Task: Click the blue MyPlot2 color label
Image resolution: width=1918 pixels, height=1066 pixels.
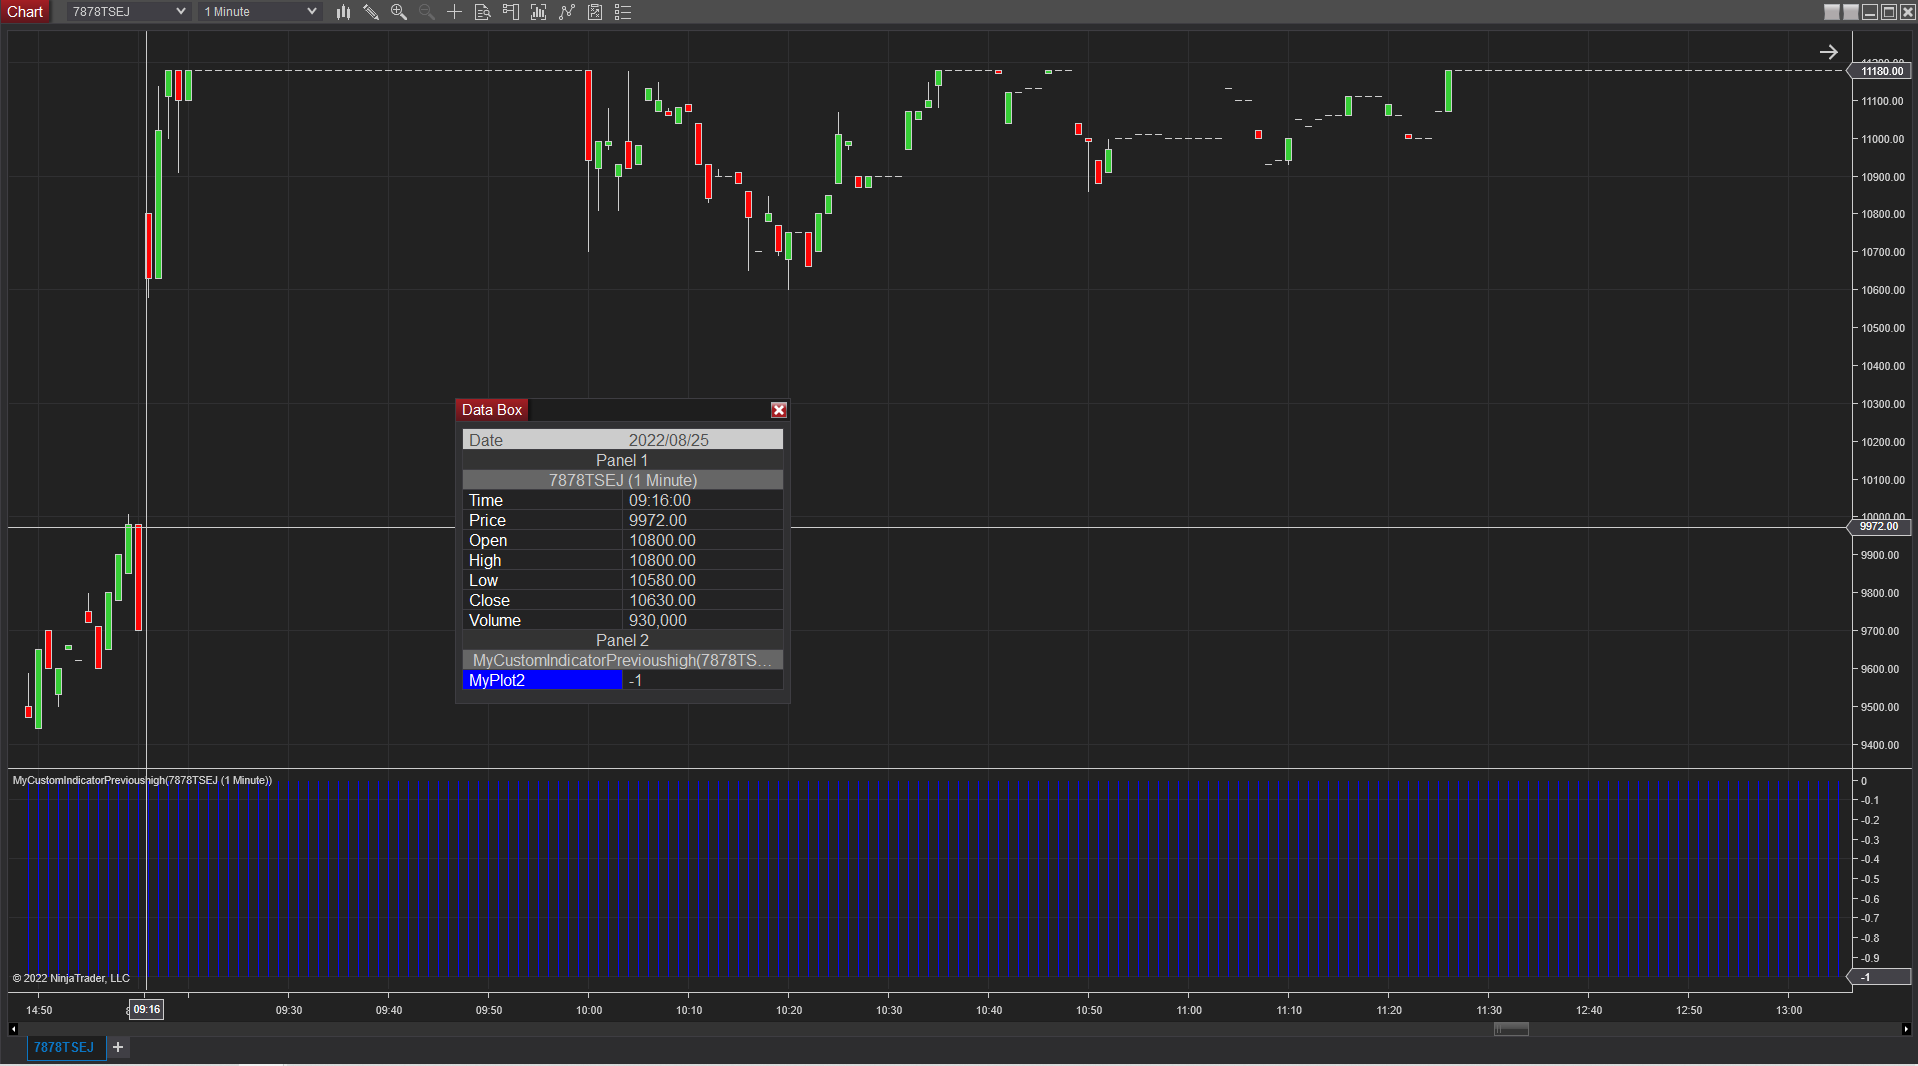Action: click(x=542, y=680)
